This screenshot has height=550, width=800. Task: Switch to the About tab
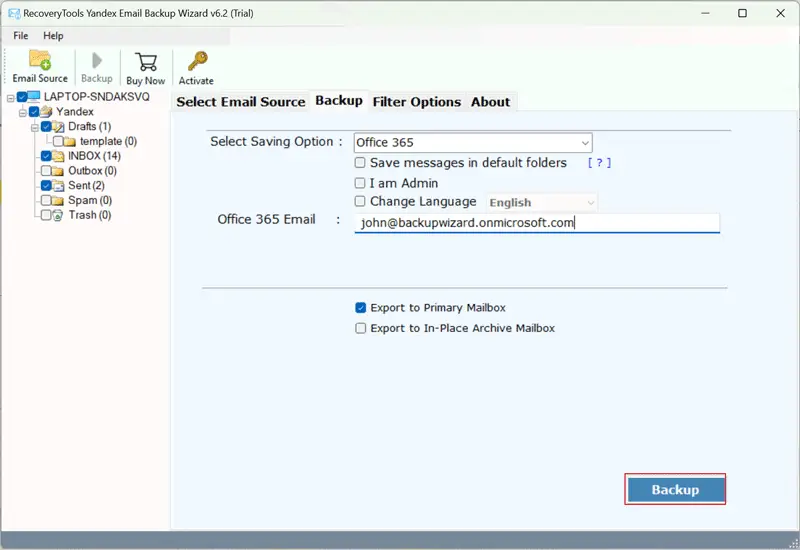tap(490, 102)
